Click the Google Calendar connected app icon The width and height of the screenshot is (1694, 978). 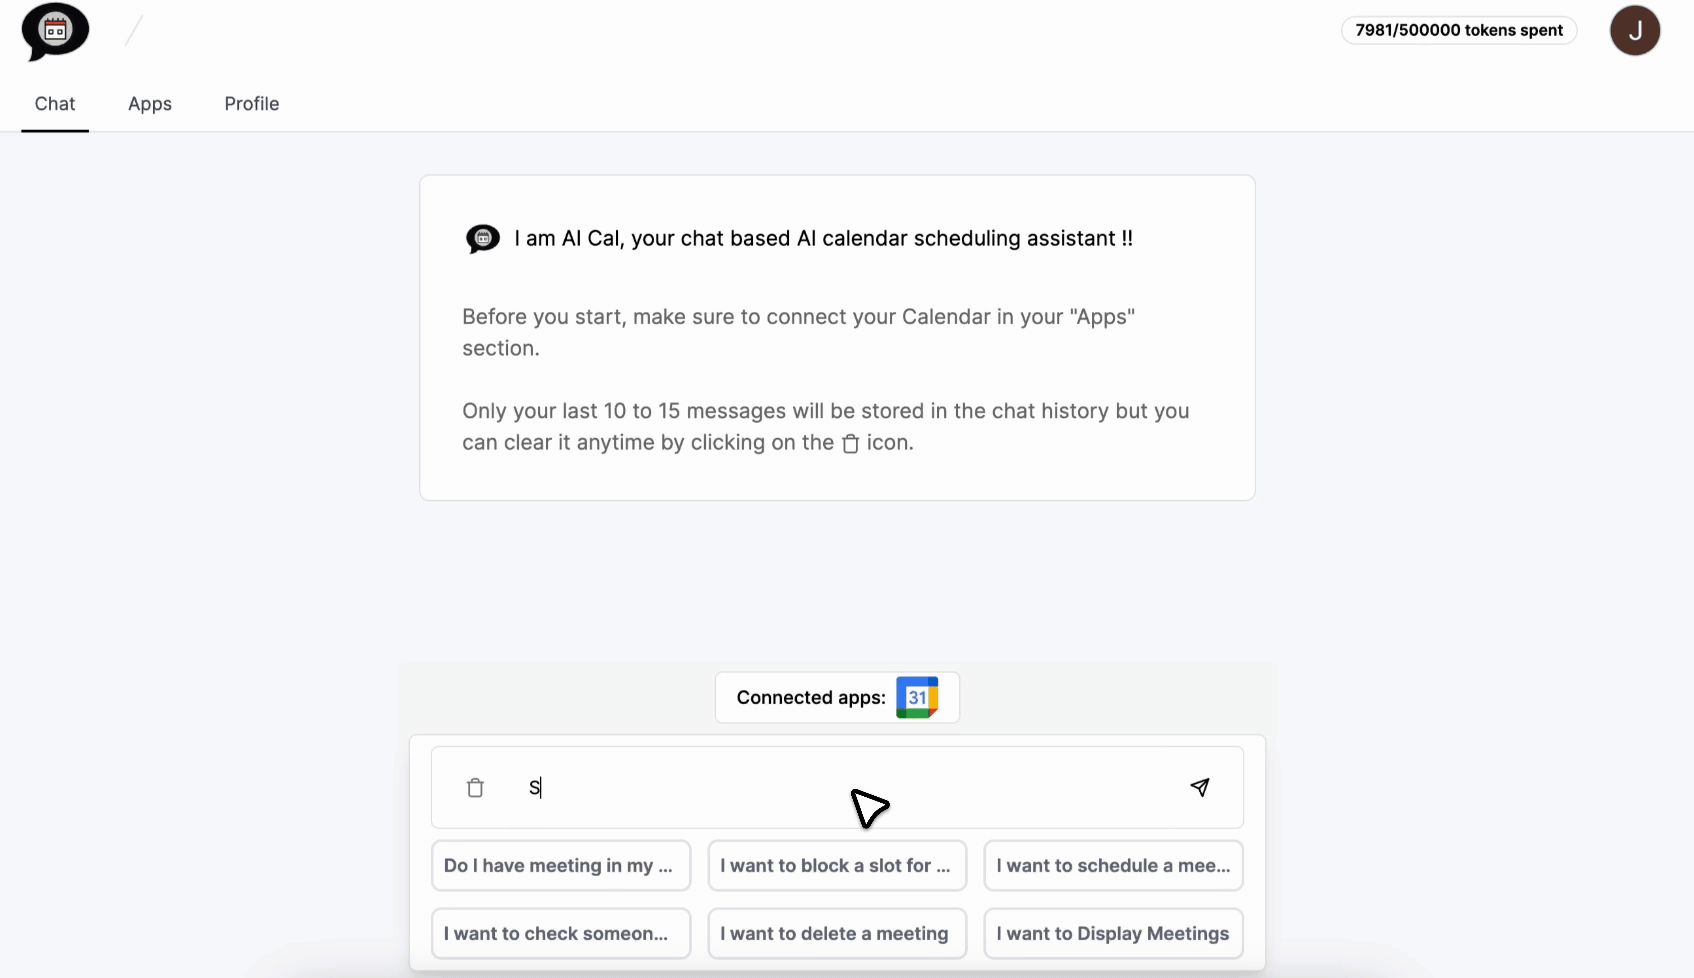pyautogui.click(x=917, y=697)
